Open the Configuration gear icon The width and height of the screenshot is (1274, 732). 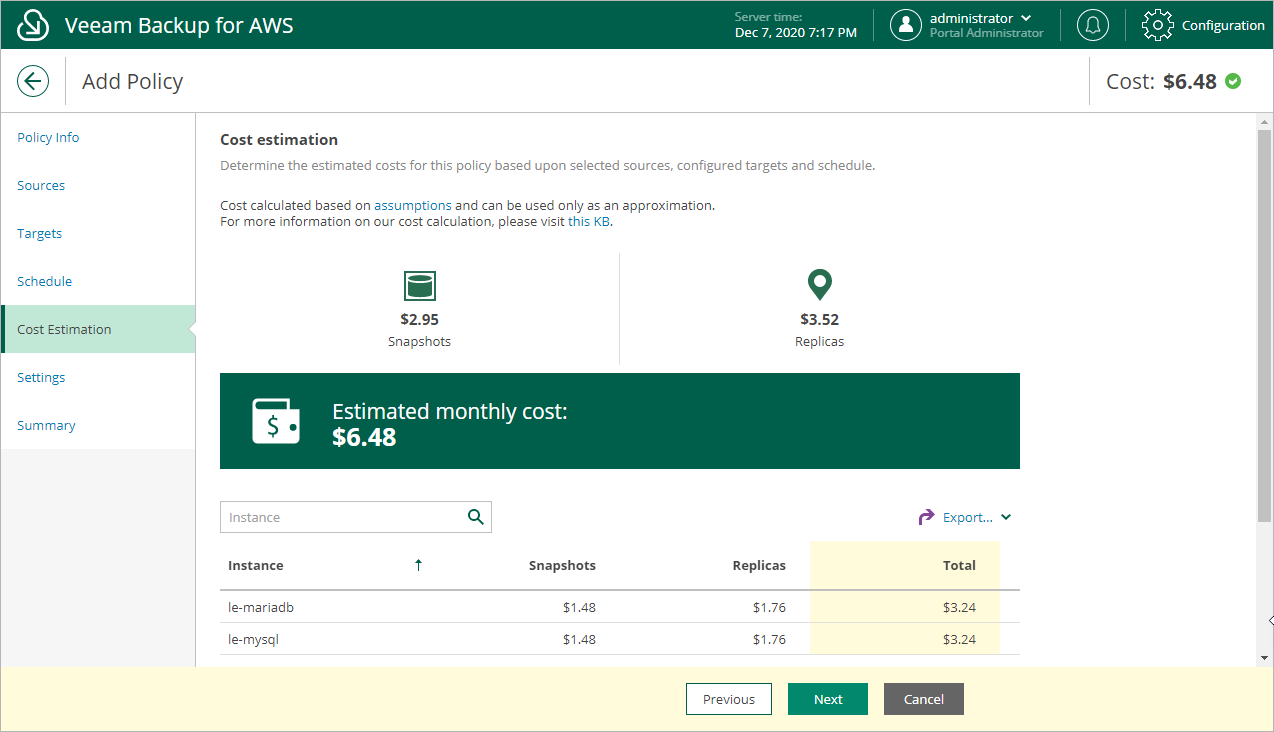pyautogui.click(x=1157, y=25)
